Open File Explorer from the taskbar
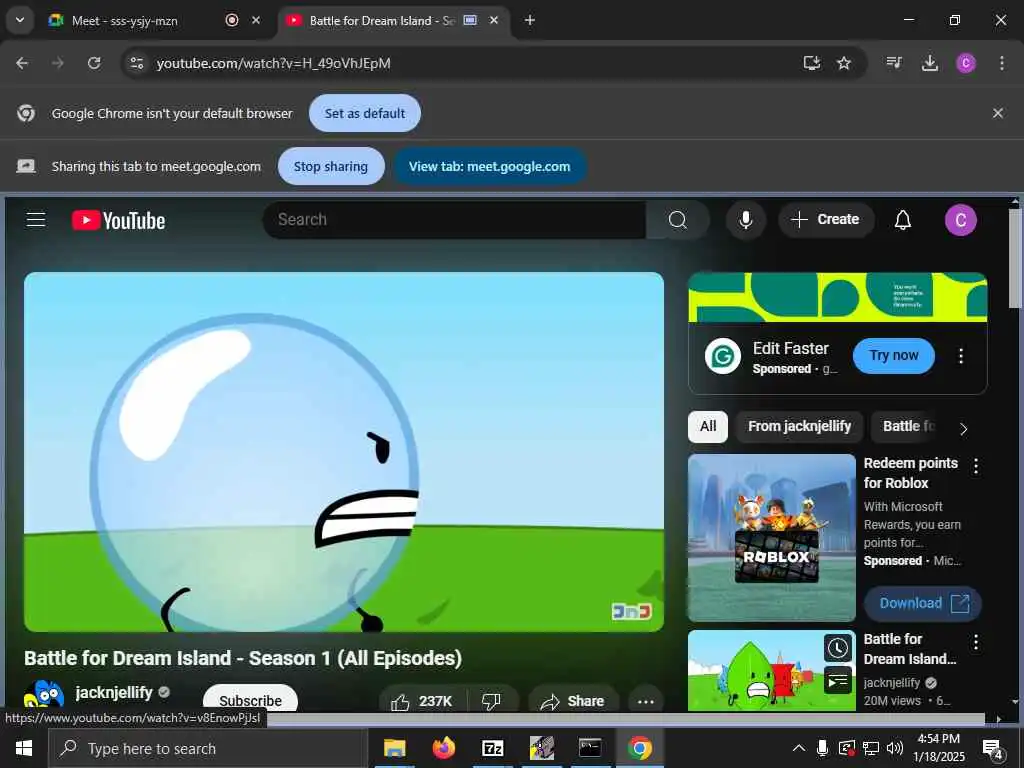This screenshot has width=1024, height=768. (394, 748)
